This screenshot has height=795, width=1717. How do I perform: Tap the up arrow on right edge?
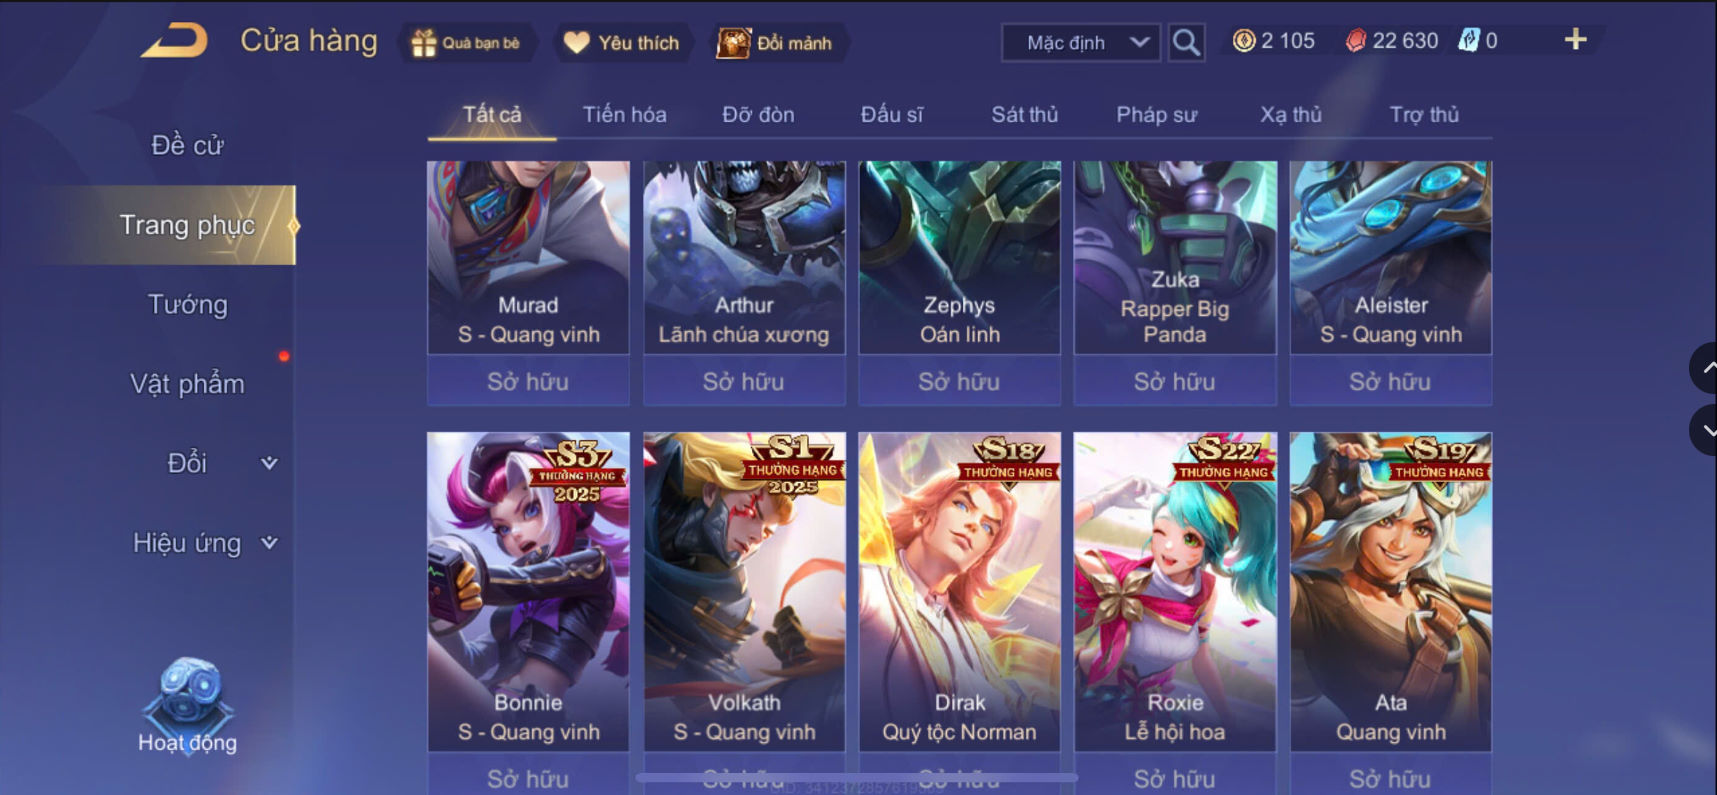coord(1704,368)
